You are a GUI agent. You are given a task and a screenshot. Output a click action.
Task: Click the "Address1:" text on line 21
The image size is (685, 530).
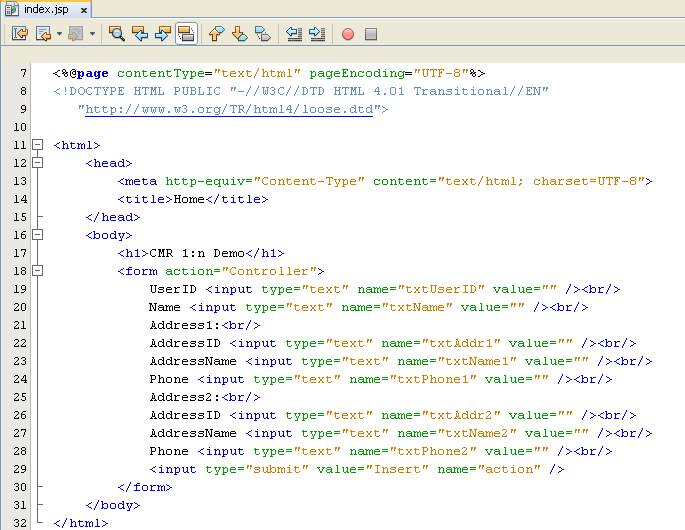[x=185, y=325]
